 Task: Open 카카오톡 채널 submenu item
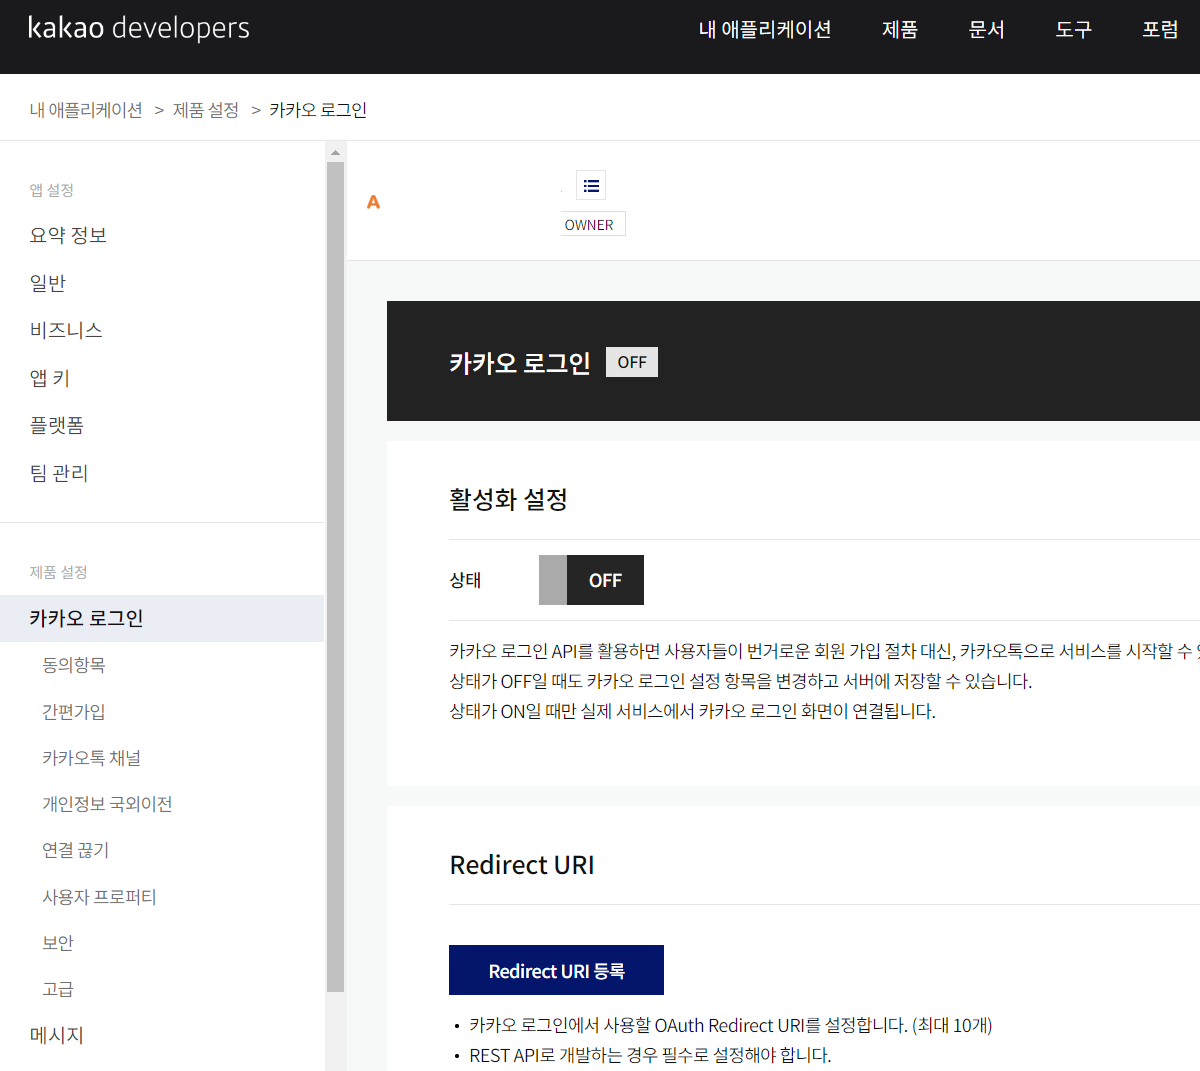point(92,758)
